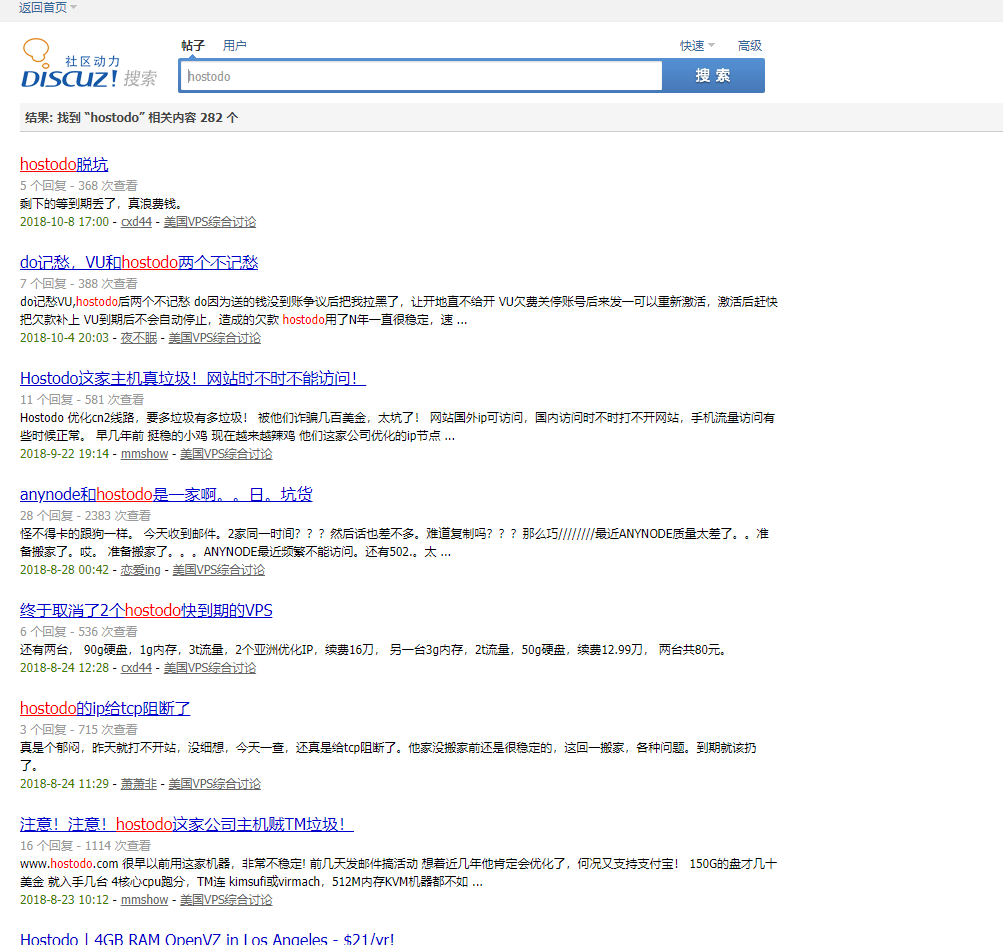Open post Hostodo这家主机真垃圾！网站时不时不能访问！
This screenshot has height=945, width=1003.
click(x=193, y=378)
